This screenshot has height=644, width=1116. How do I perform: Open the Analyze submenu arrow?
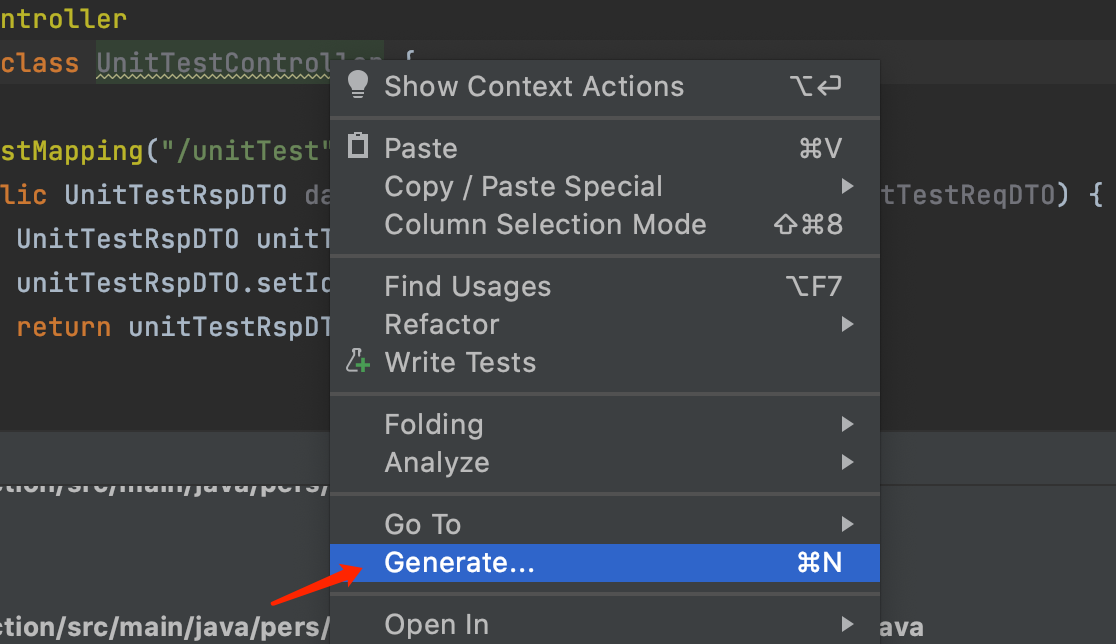[847, 463]
